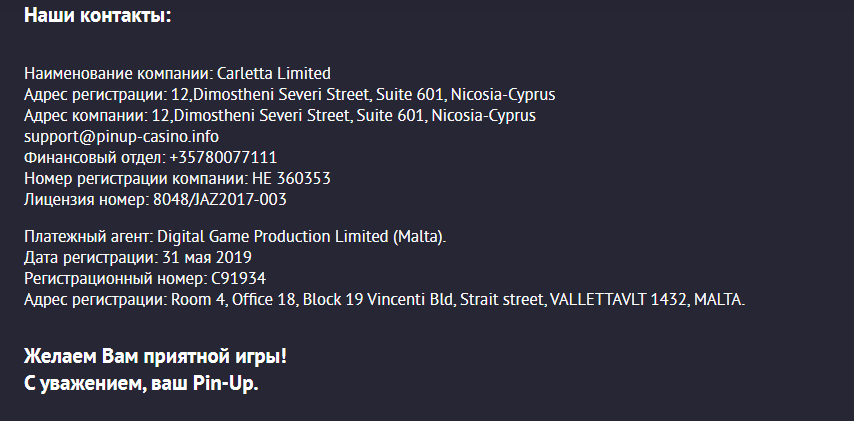The height and width of the screenshot is (421, 854).
Task: Click the registration number C91934
Action: point(239,278)
